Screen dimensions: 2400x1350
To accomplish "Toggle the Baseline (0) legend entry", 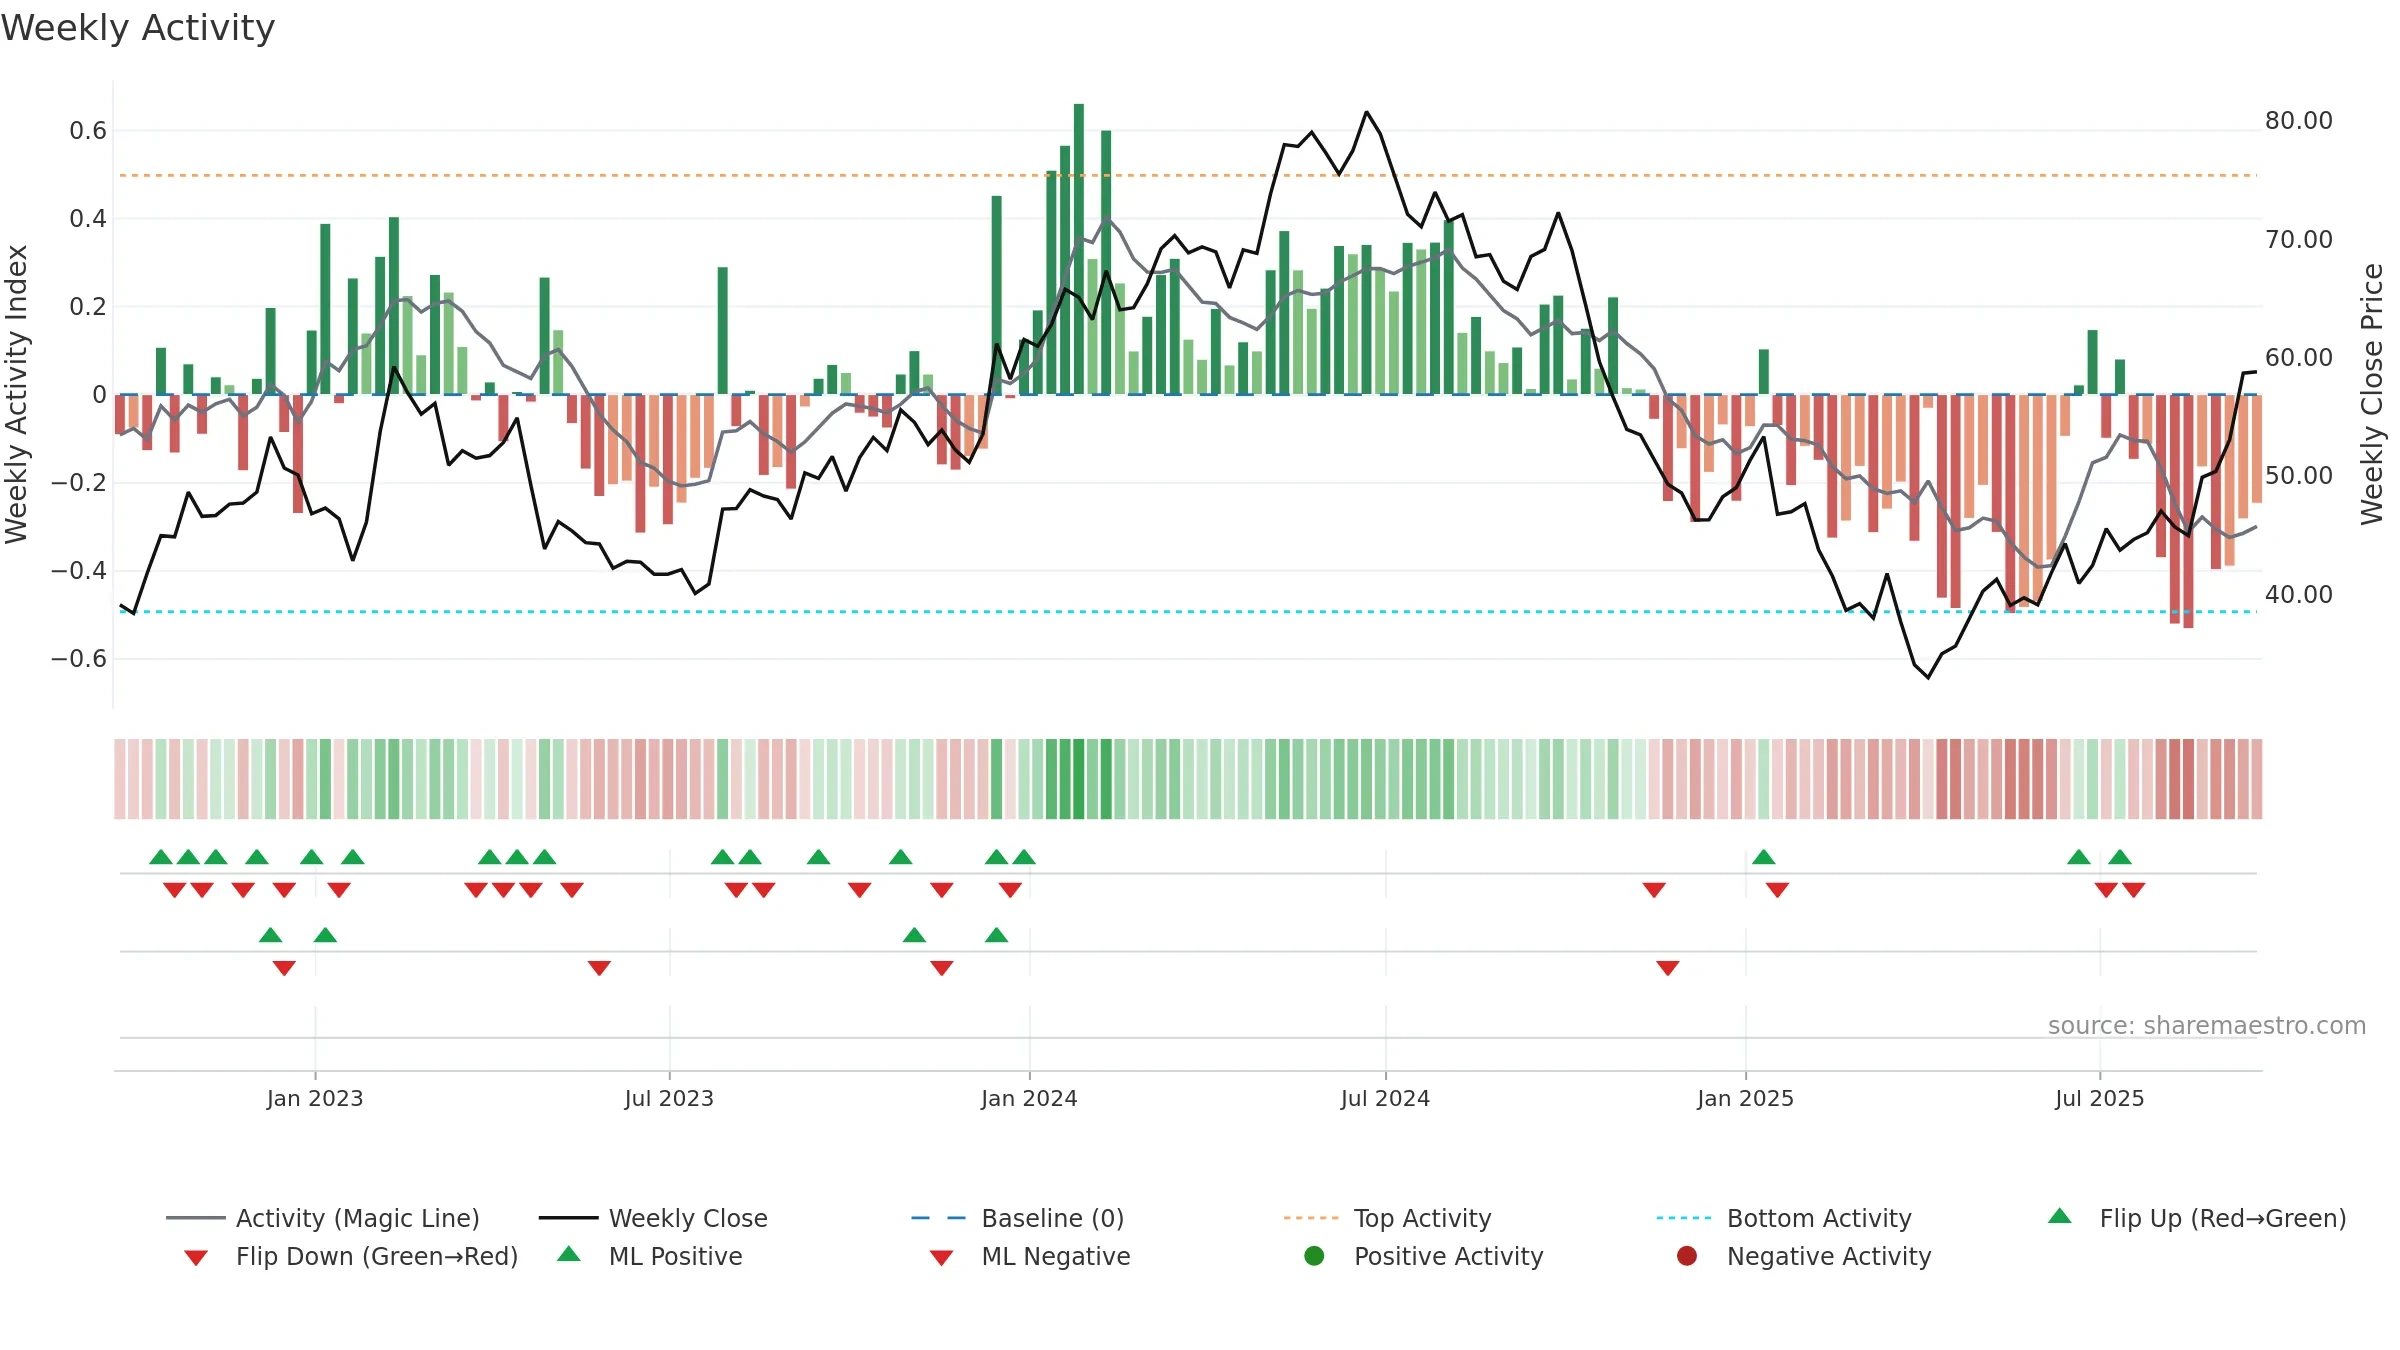I will tap(1018, 1218).
